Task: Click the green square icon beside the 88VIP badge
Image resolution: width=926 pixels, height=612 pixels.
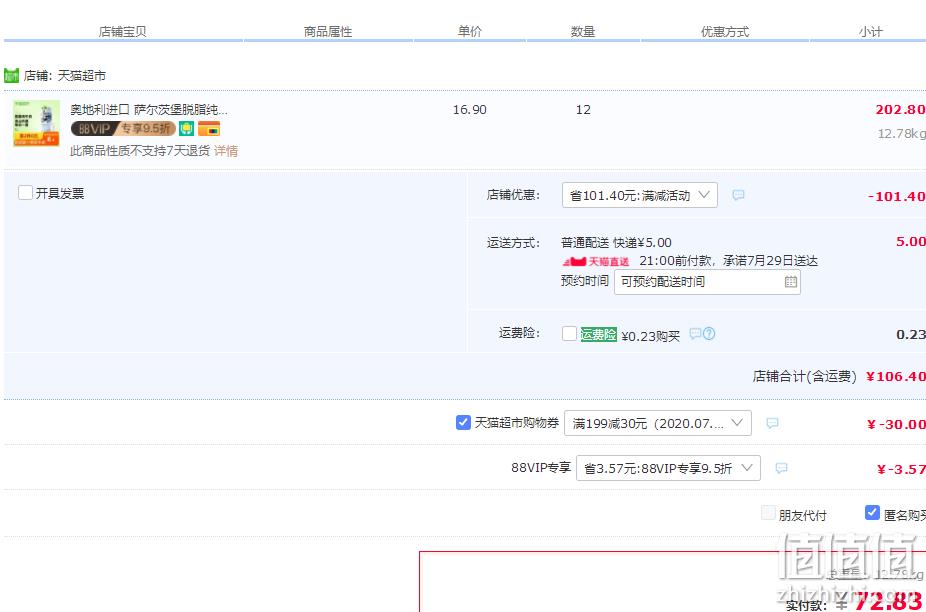Action: [x=187, y=128]
